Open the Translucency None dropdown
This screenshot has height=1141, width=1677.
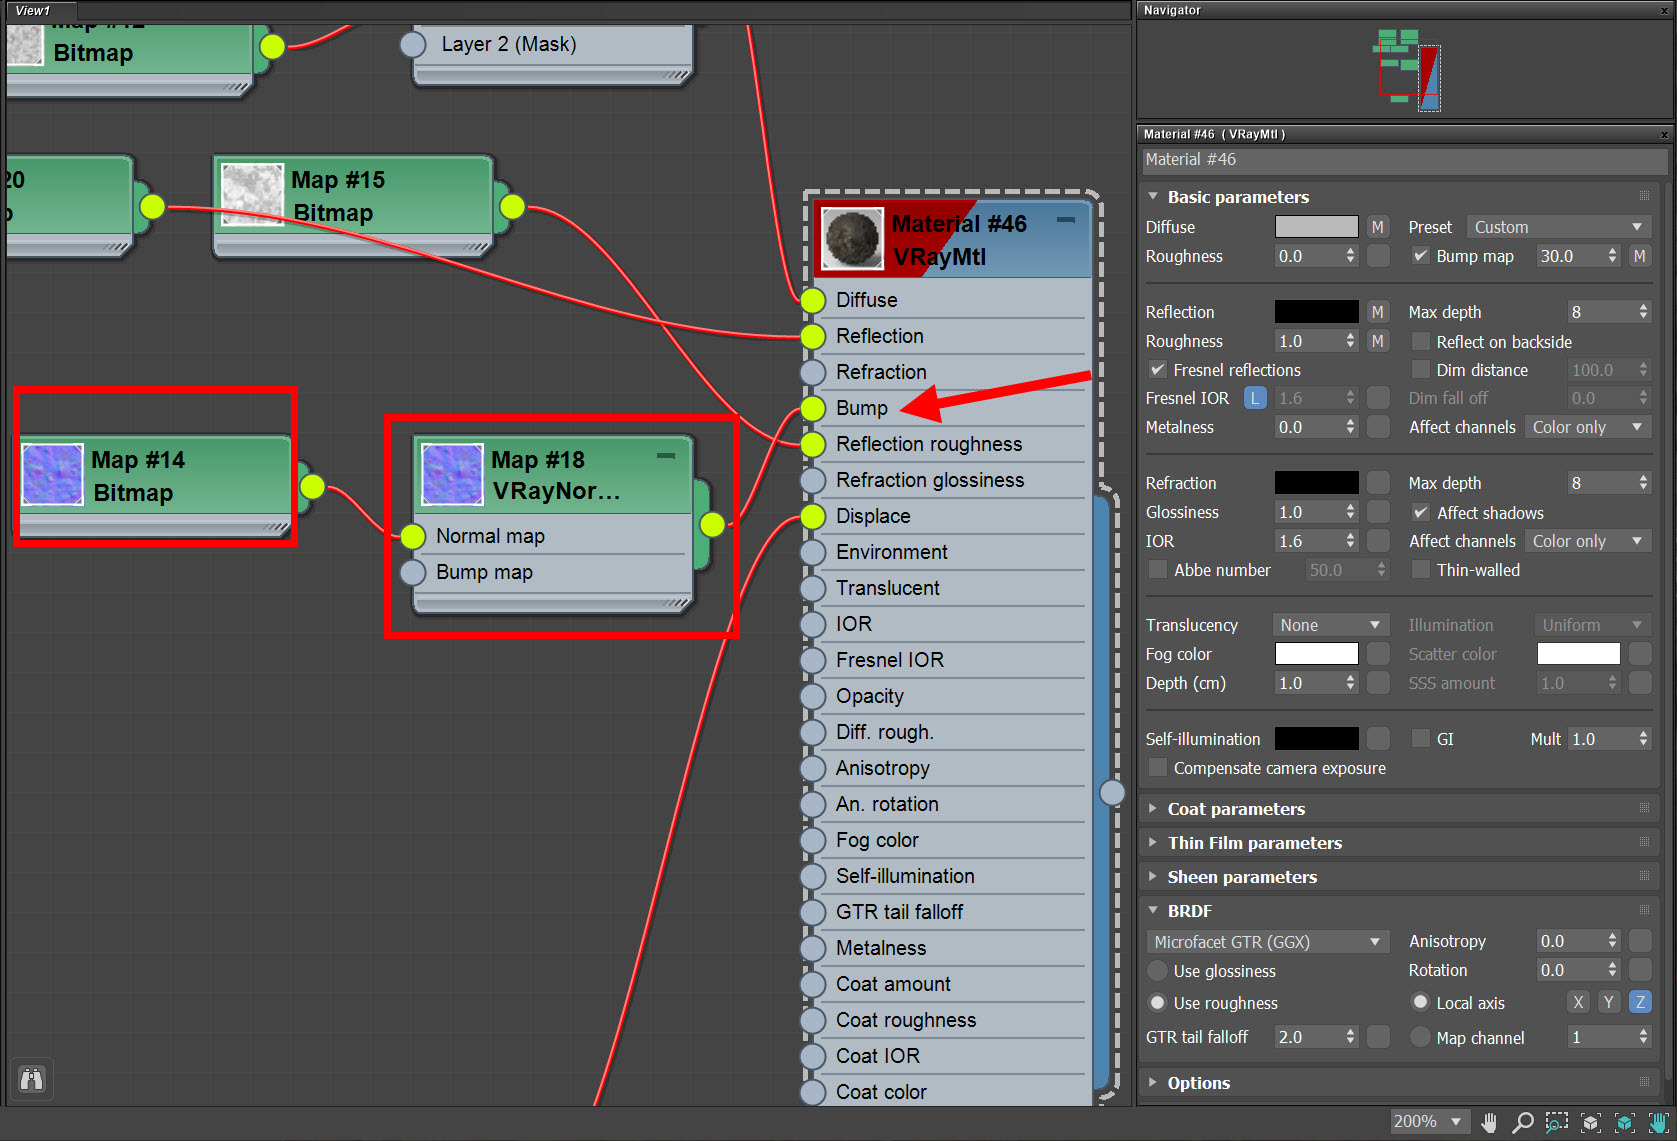[x=1330, y=625]
